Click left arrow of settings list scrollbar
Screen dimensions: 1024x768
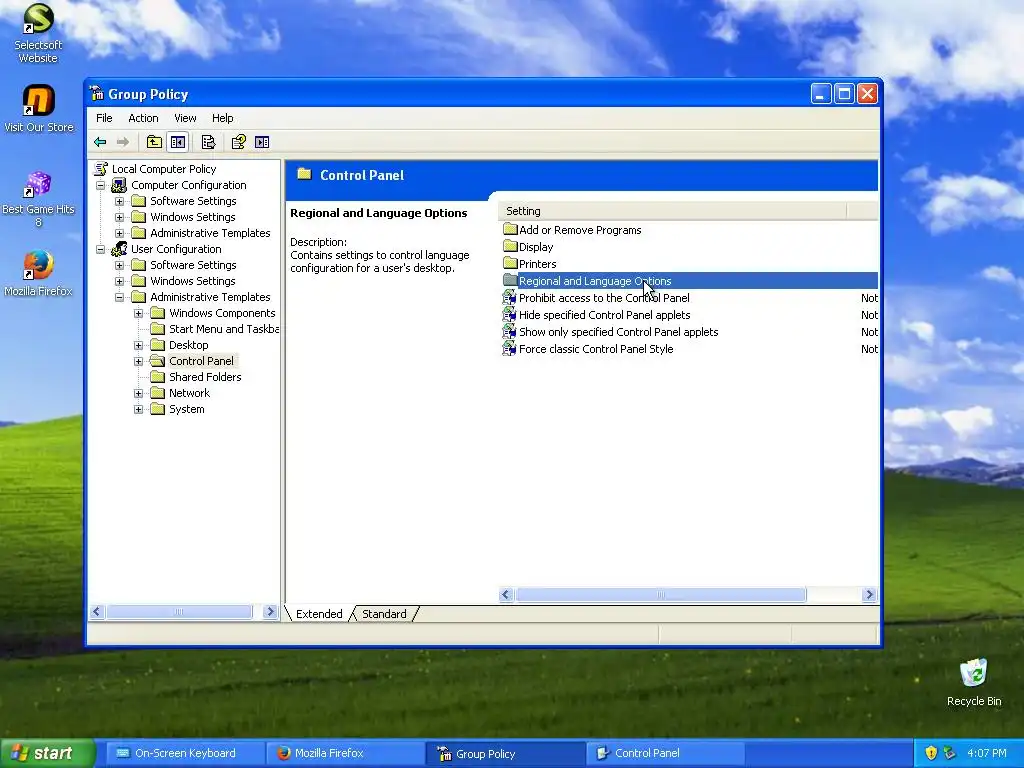(506, 594)
